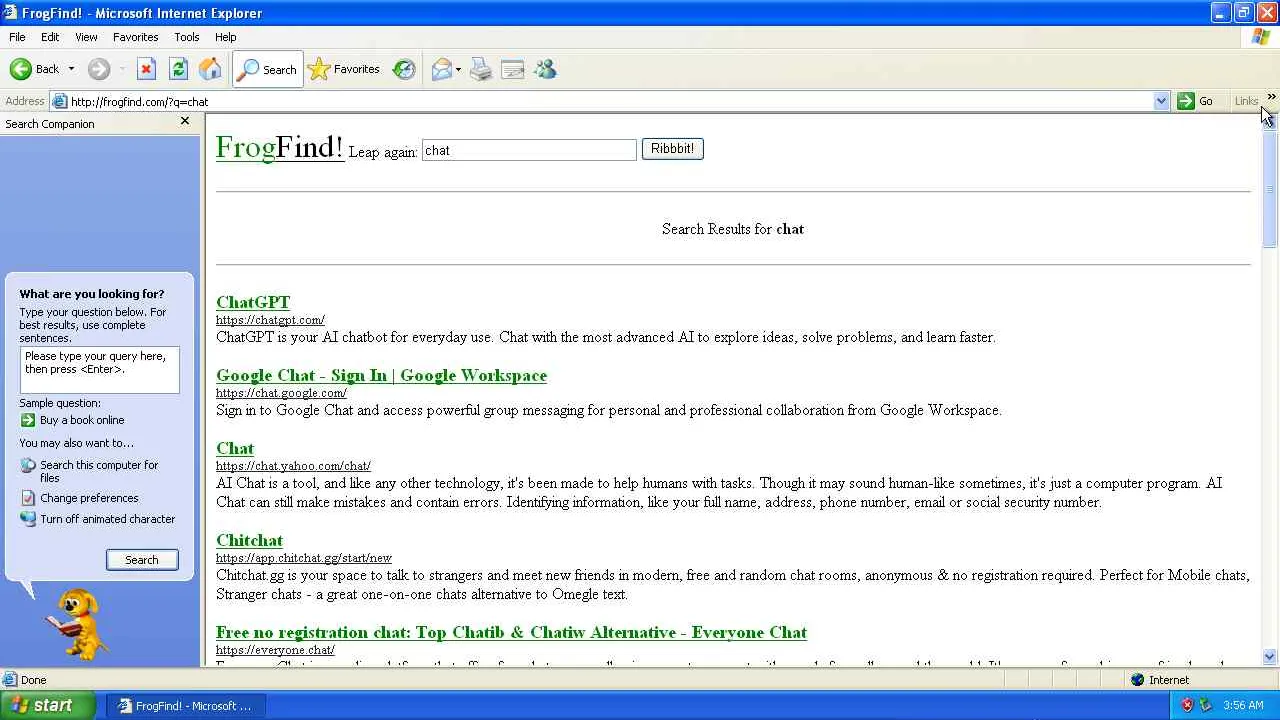Open the History toolbar icon
Viewport: 1280px width, 720px height.
coord(404,69)
